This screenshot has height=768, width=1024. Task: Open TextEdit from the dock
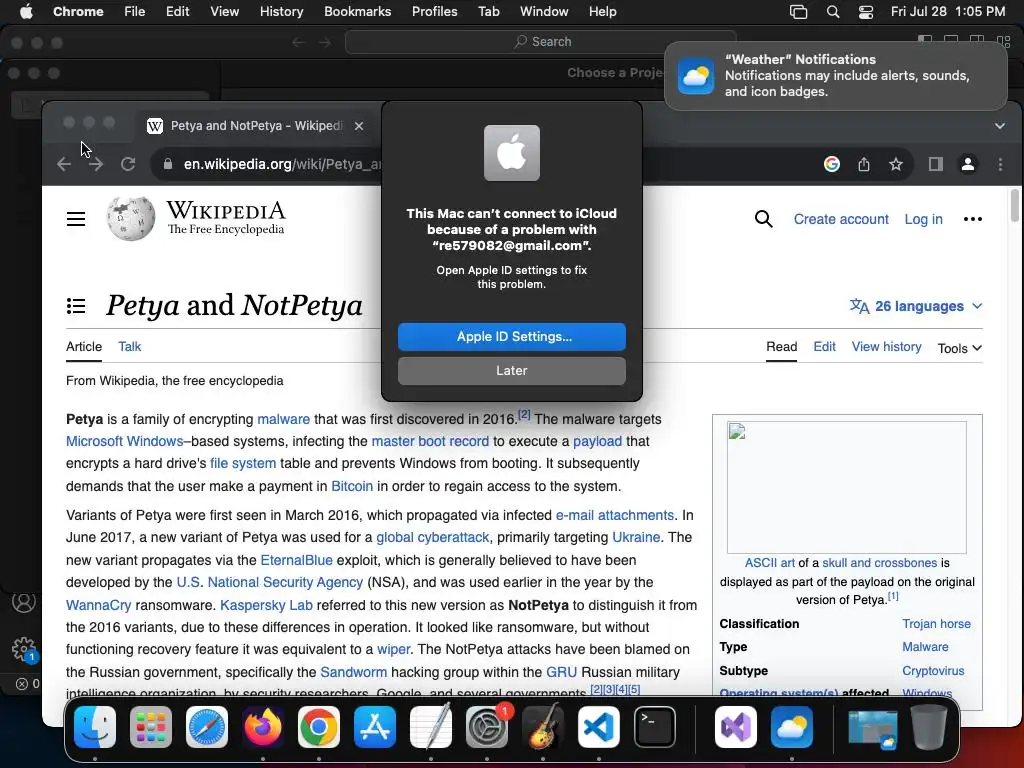point(431,727)
